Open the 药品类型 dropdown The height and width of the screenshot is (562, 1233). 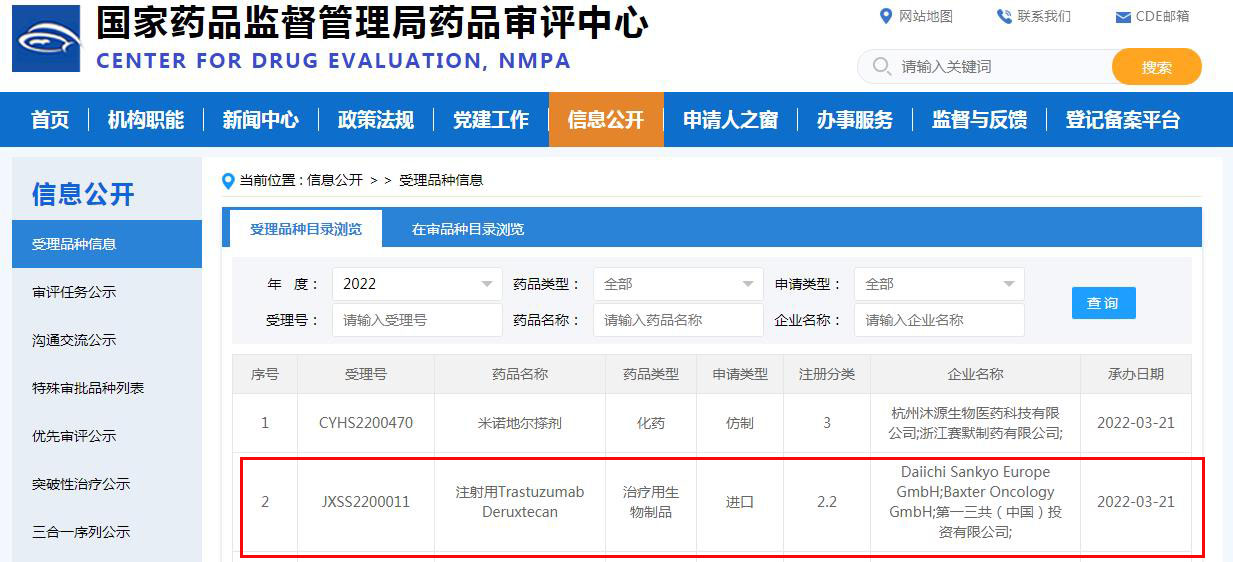pos(678,284)
